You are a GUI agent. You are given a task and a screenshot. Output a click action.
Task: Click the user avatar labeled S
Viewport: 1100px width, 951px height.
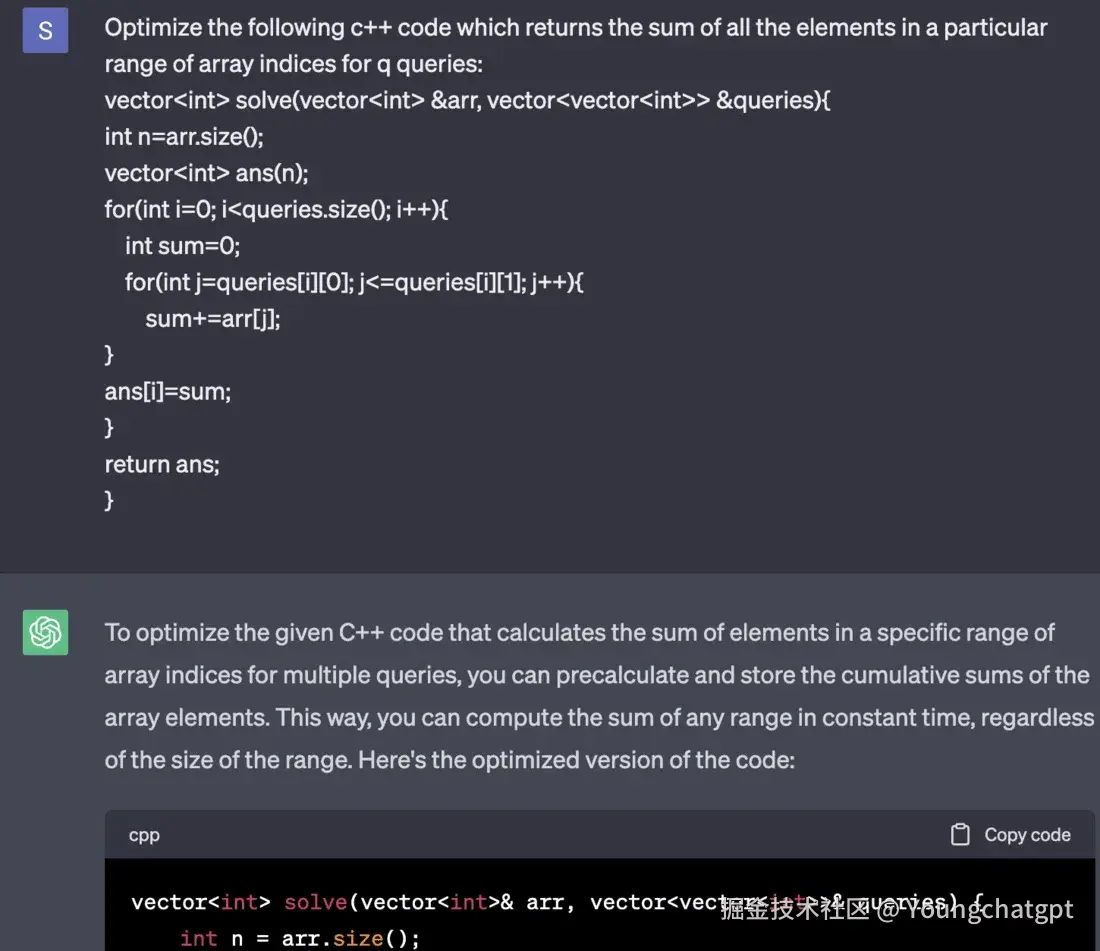point(45,30)
